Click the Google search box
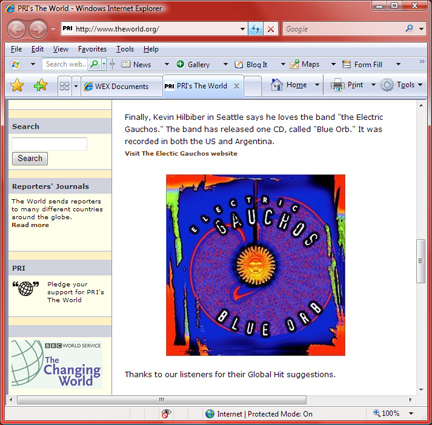 pyautogui.click(x=343, y=29)
